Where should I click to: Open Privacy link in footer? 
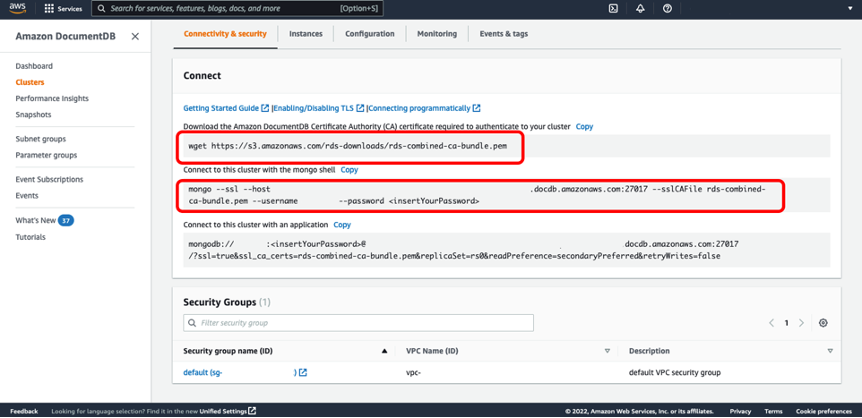click(741, 411)
